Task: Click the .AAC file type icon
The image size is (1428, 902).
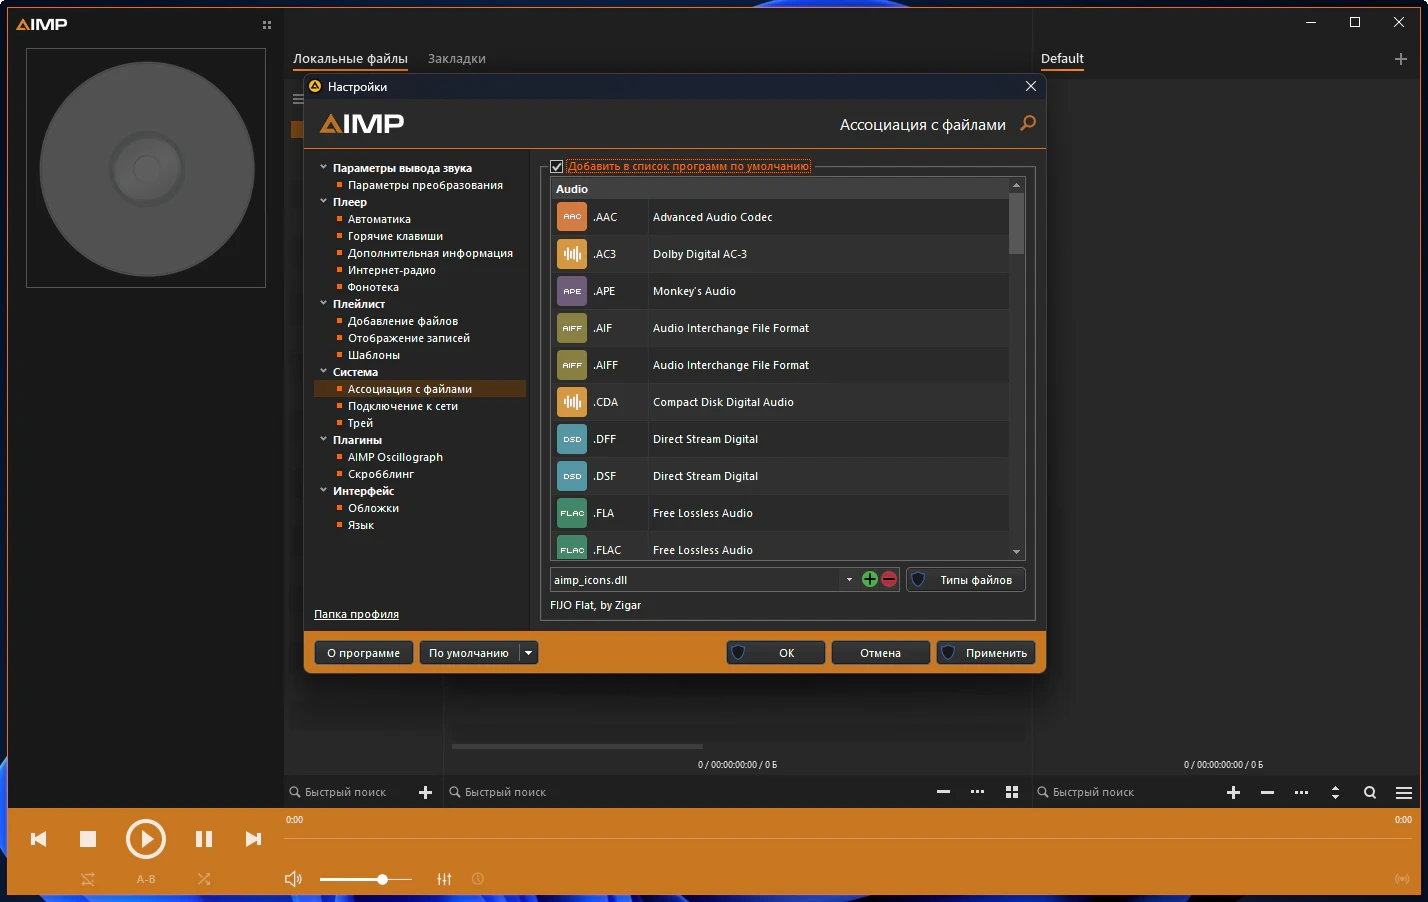Action: click(x=572, y=217)
